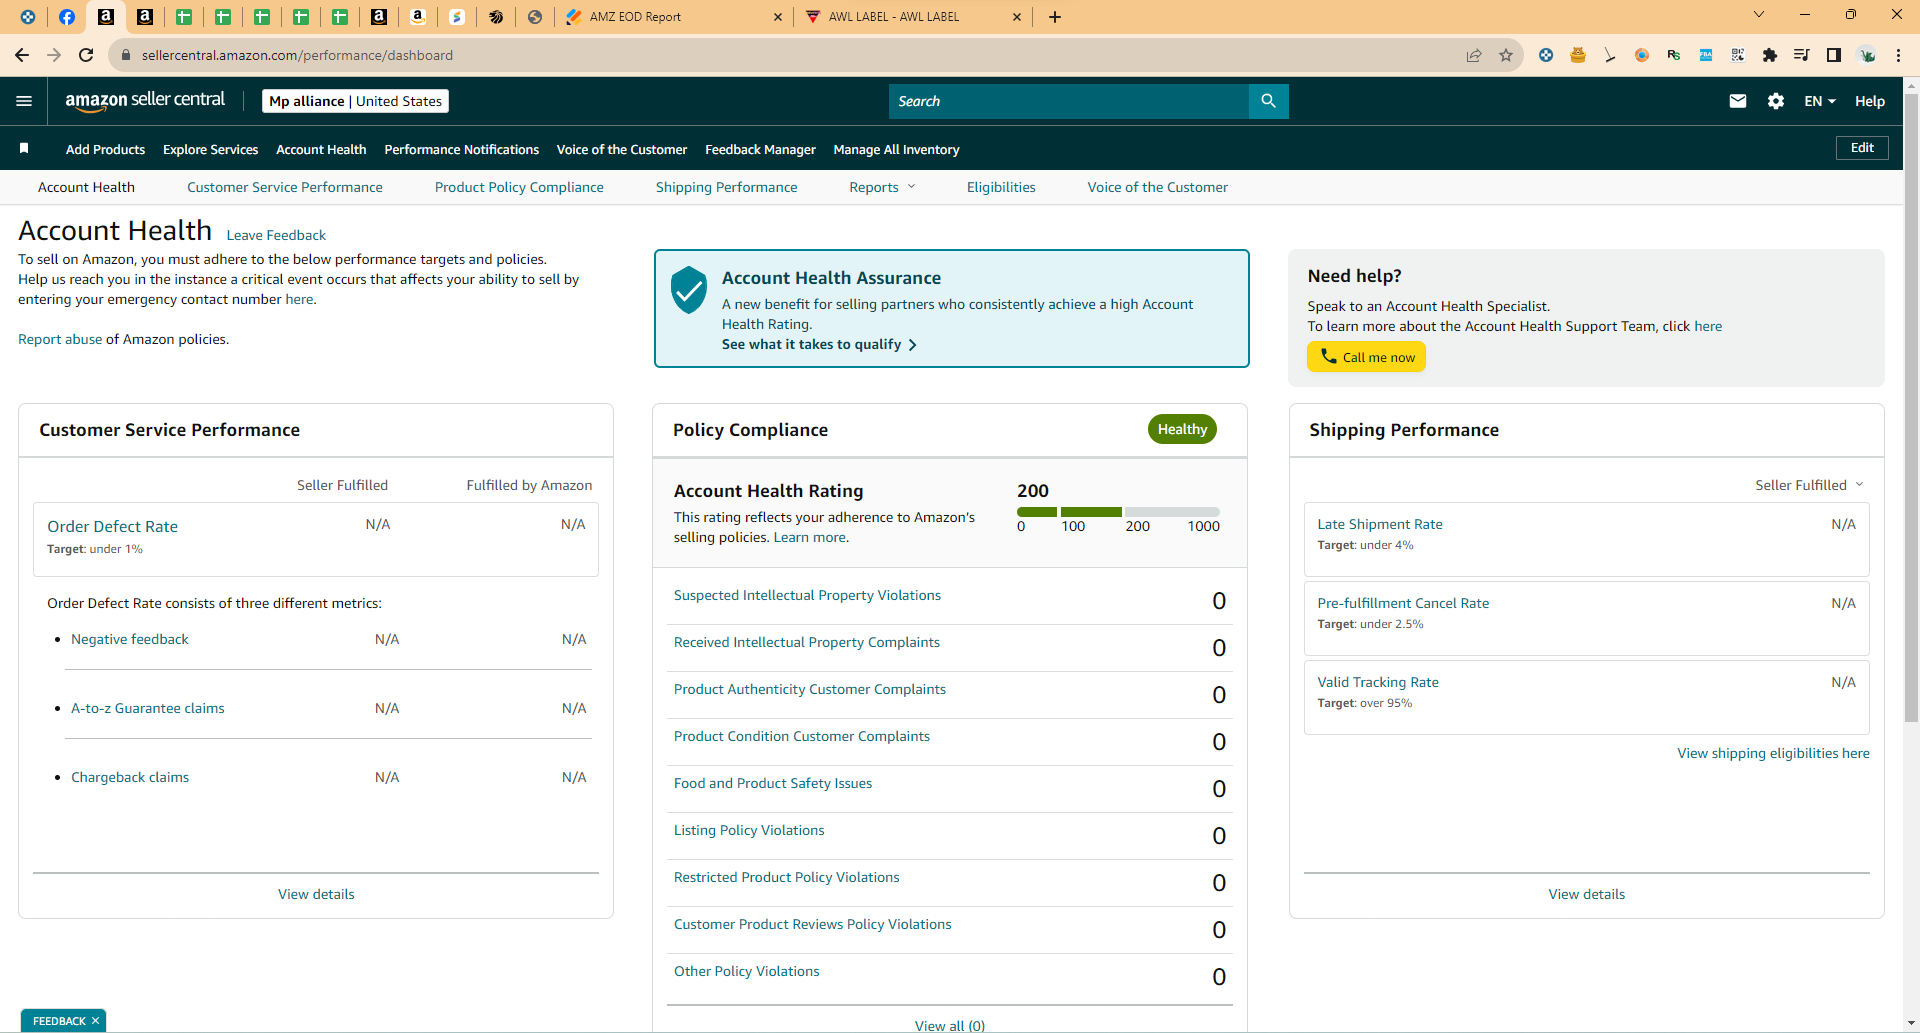Switch to the Facebook pinned tab

tap(67, 17)
